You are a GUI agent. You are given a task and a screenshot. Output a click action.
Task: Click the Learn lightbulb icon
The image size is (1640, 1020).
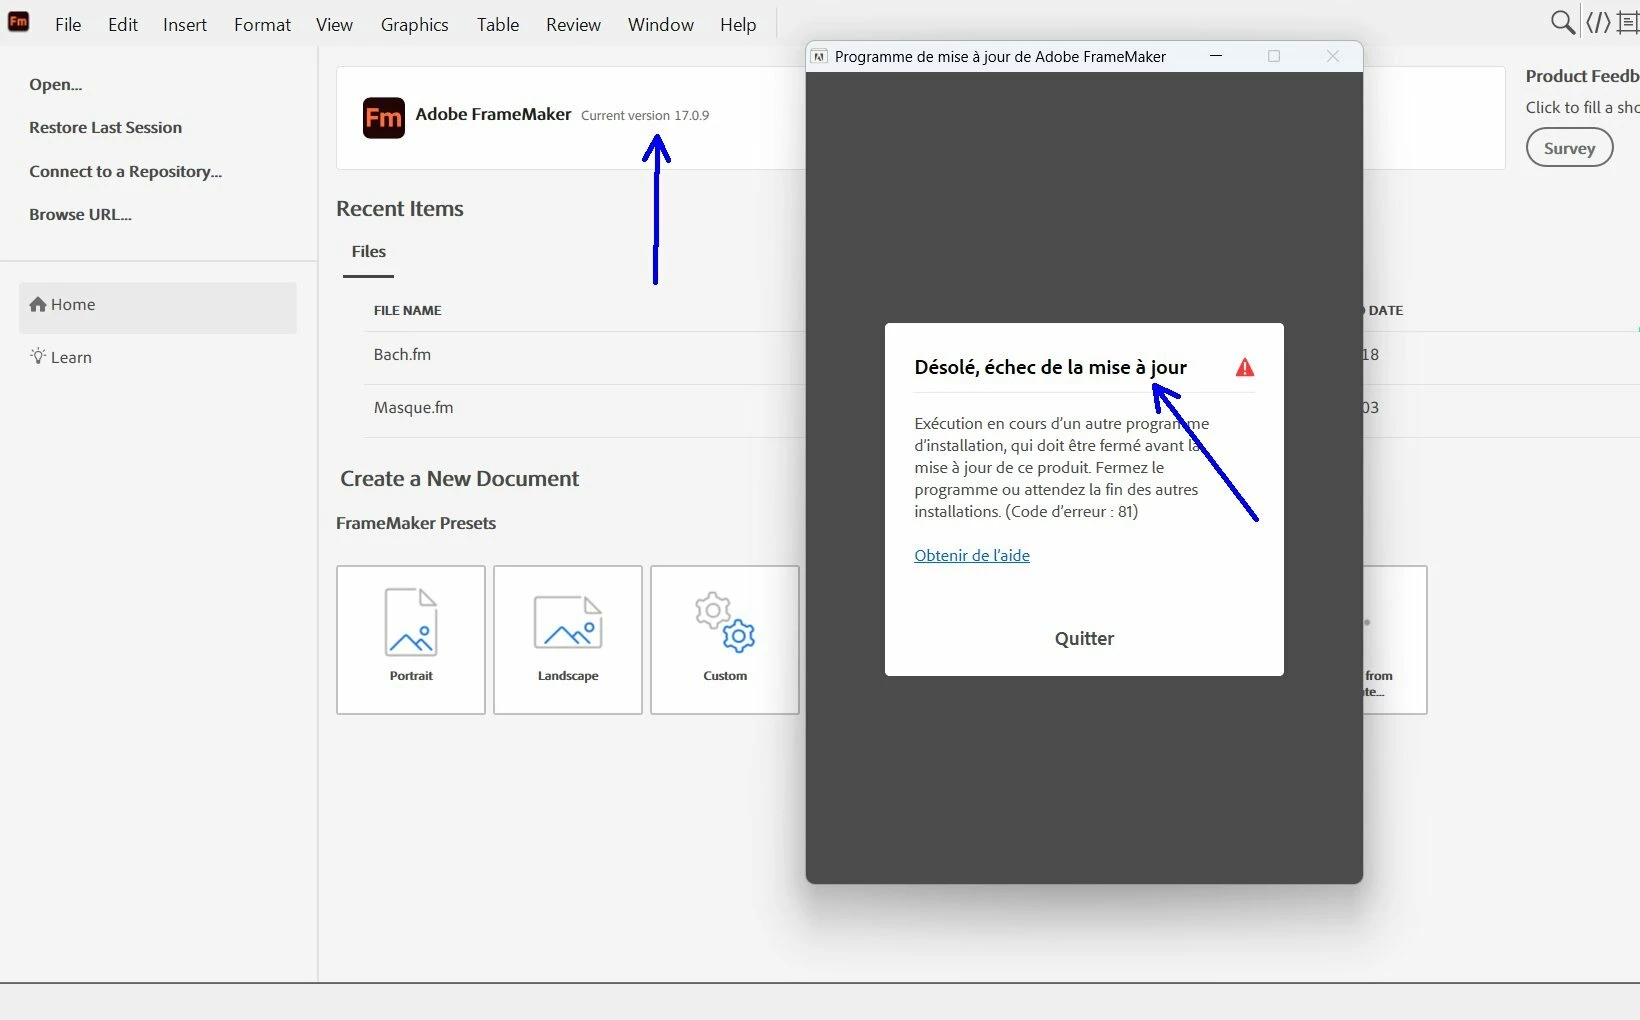coord(38,356)
